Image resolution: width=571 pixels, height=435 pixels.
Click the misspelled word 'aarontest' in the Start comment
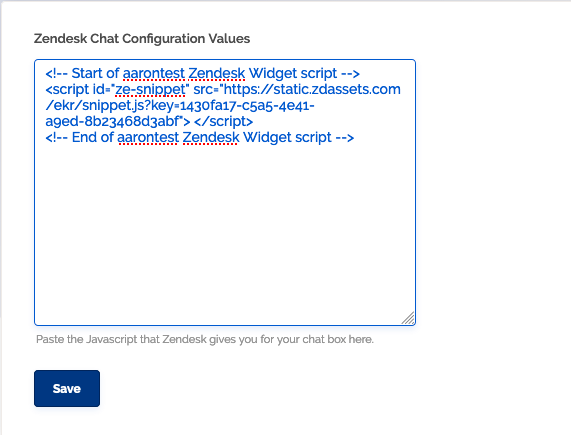154,73
